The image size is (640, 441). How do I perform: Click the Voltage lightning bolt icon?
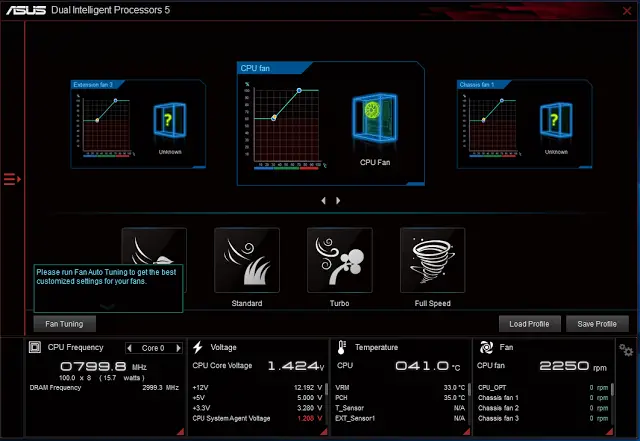coord(198,347)
